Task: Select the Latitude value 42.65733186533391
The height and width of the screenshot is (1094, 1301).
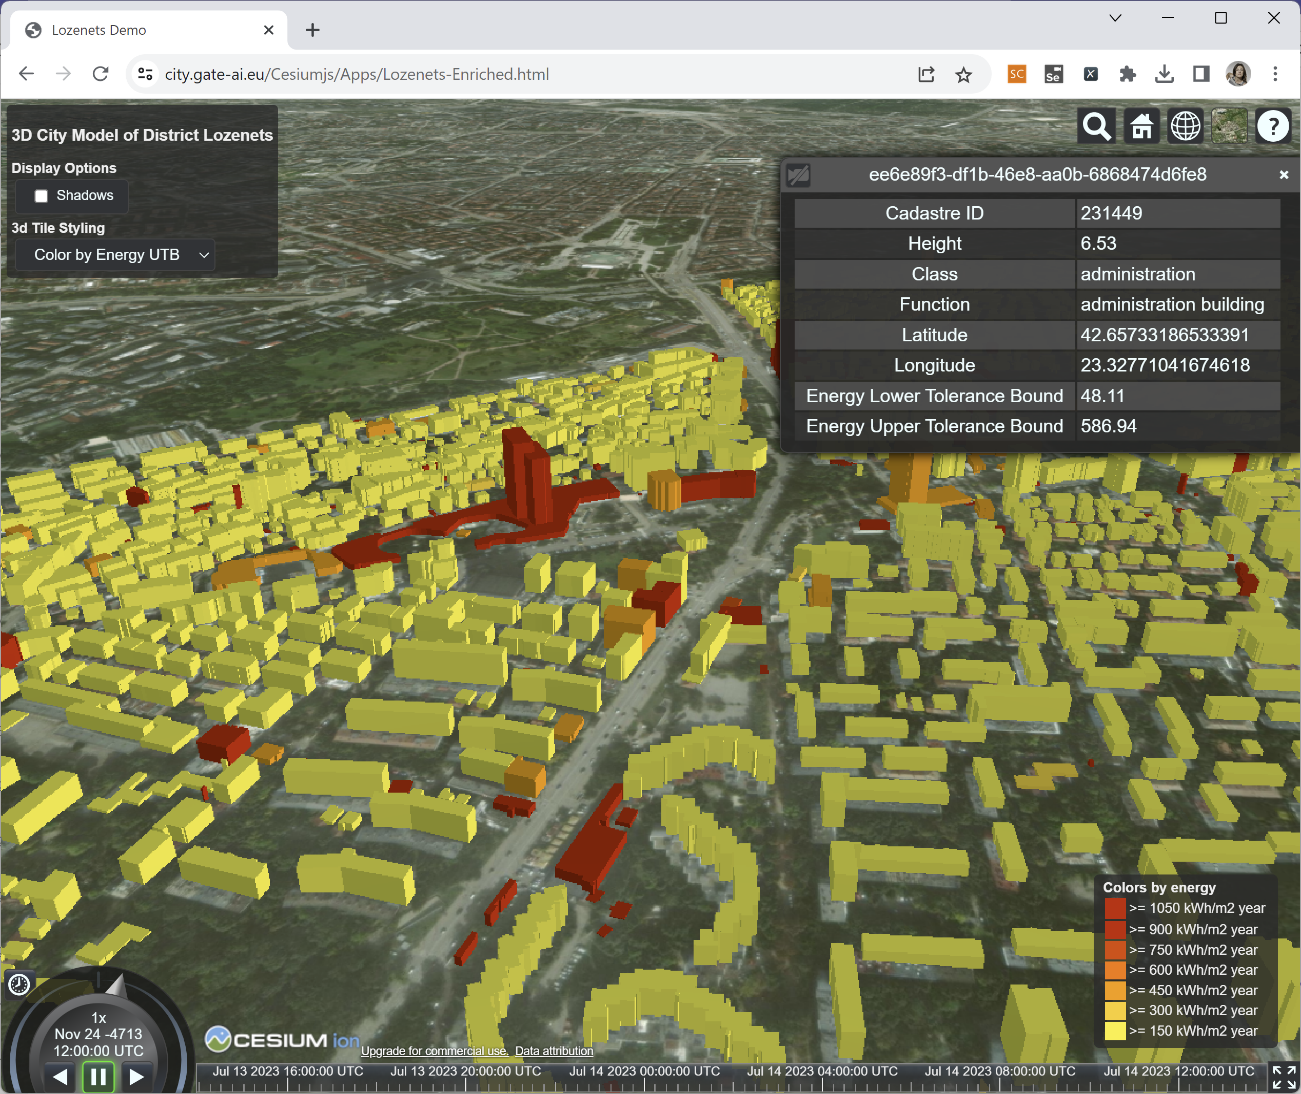Action: pos(1164,335)
